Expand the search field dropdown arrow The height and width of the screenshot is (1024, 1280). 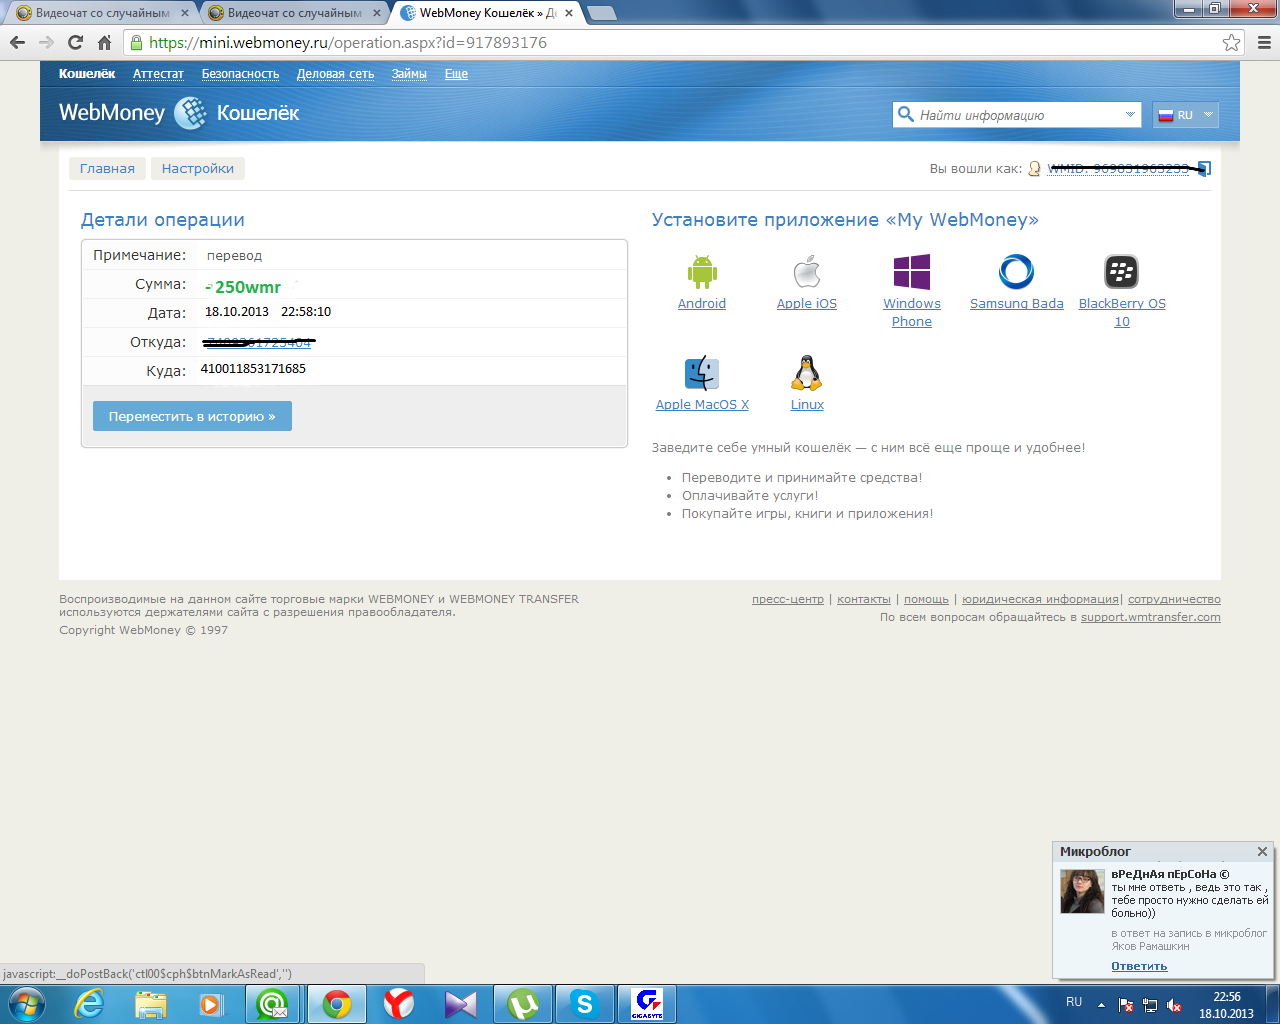(x=1131, y=115)
